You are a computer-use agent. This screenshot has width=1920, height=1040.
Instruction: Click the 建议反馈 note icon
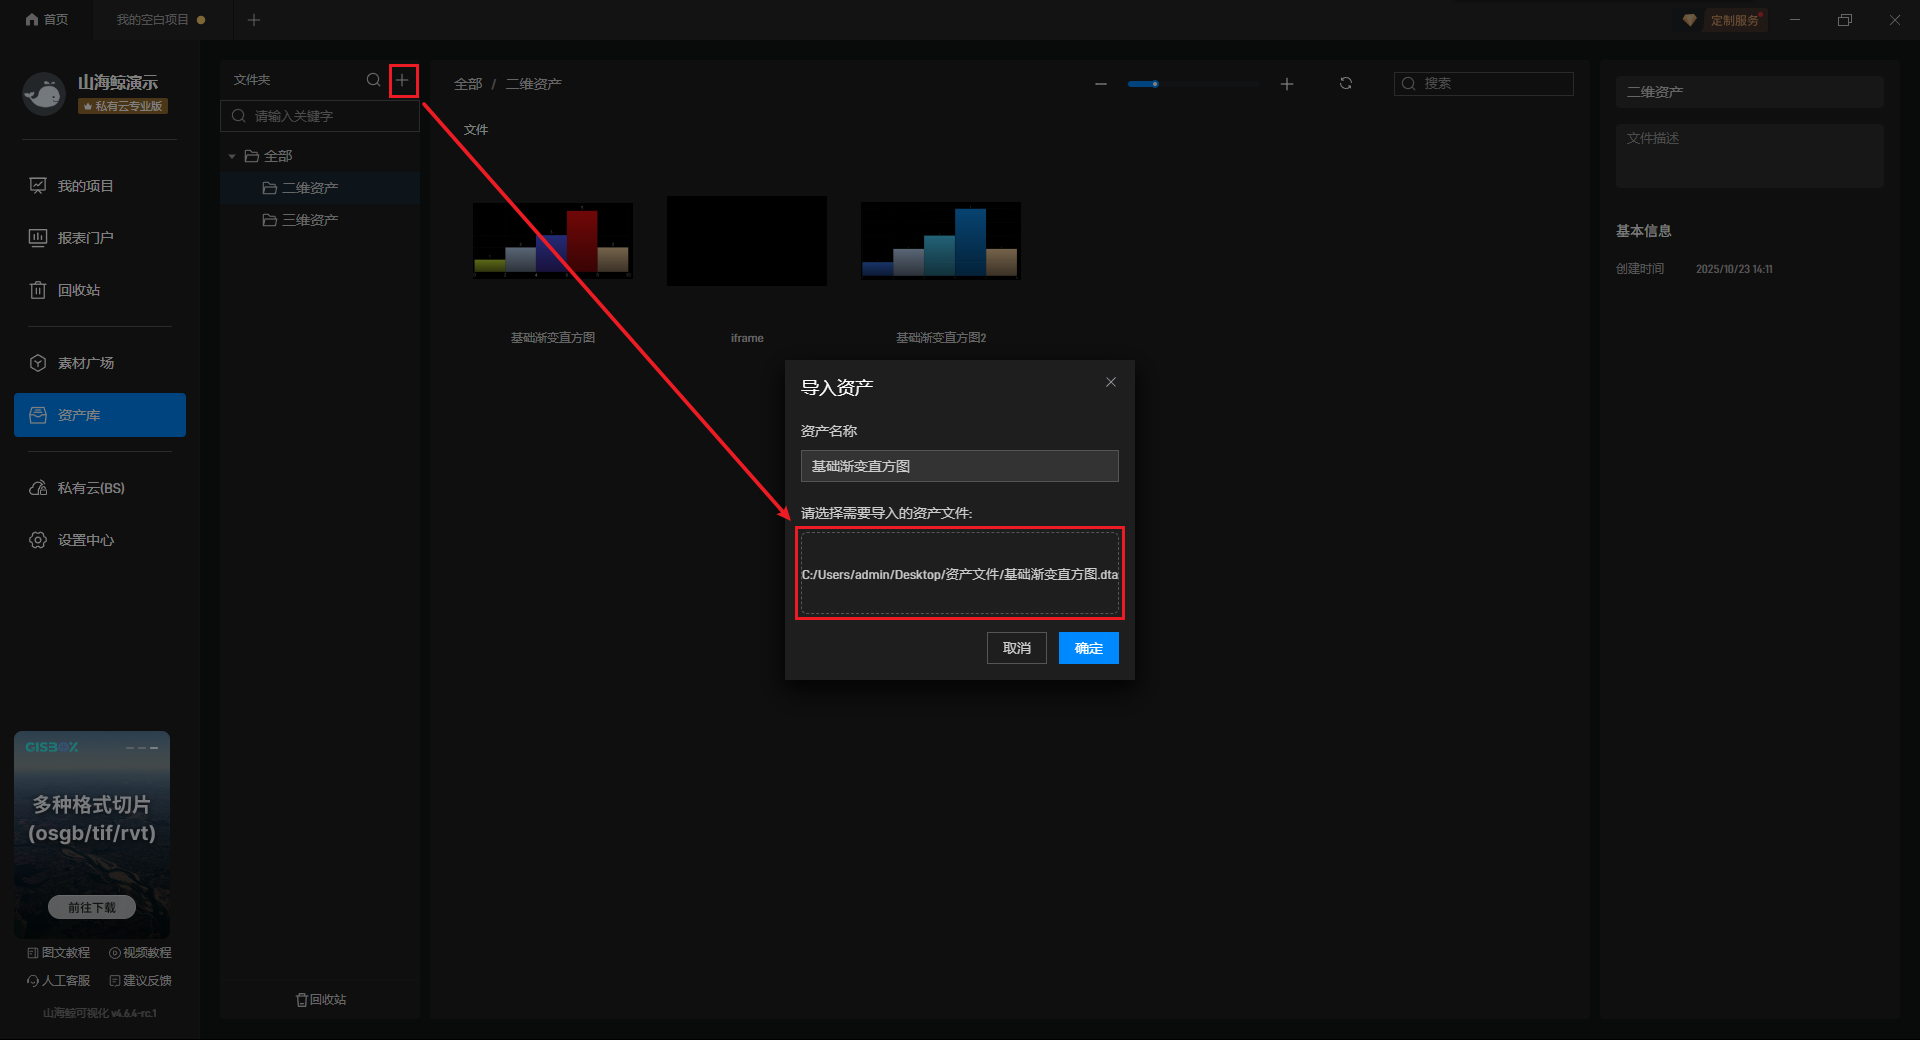(x=115, y=981)
